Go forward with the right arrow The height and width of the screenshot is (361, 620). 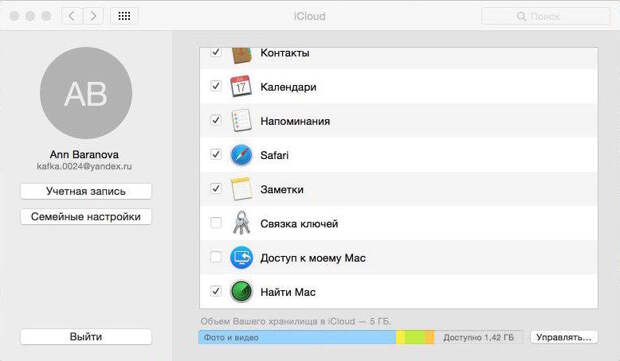pyautogui.click(x=93, y=16)
